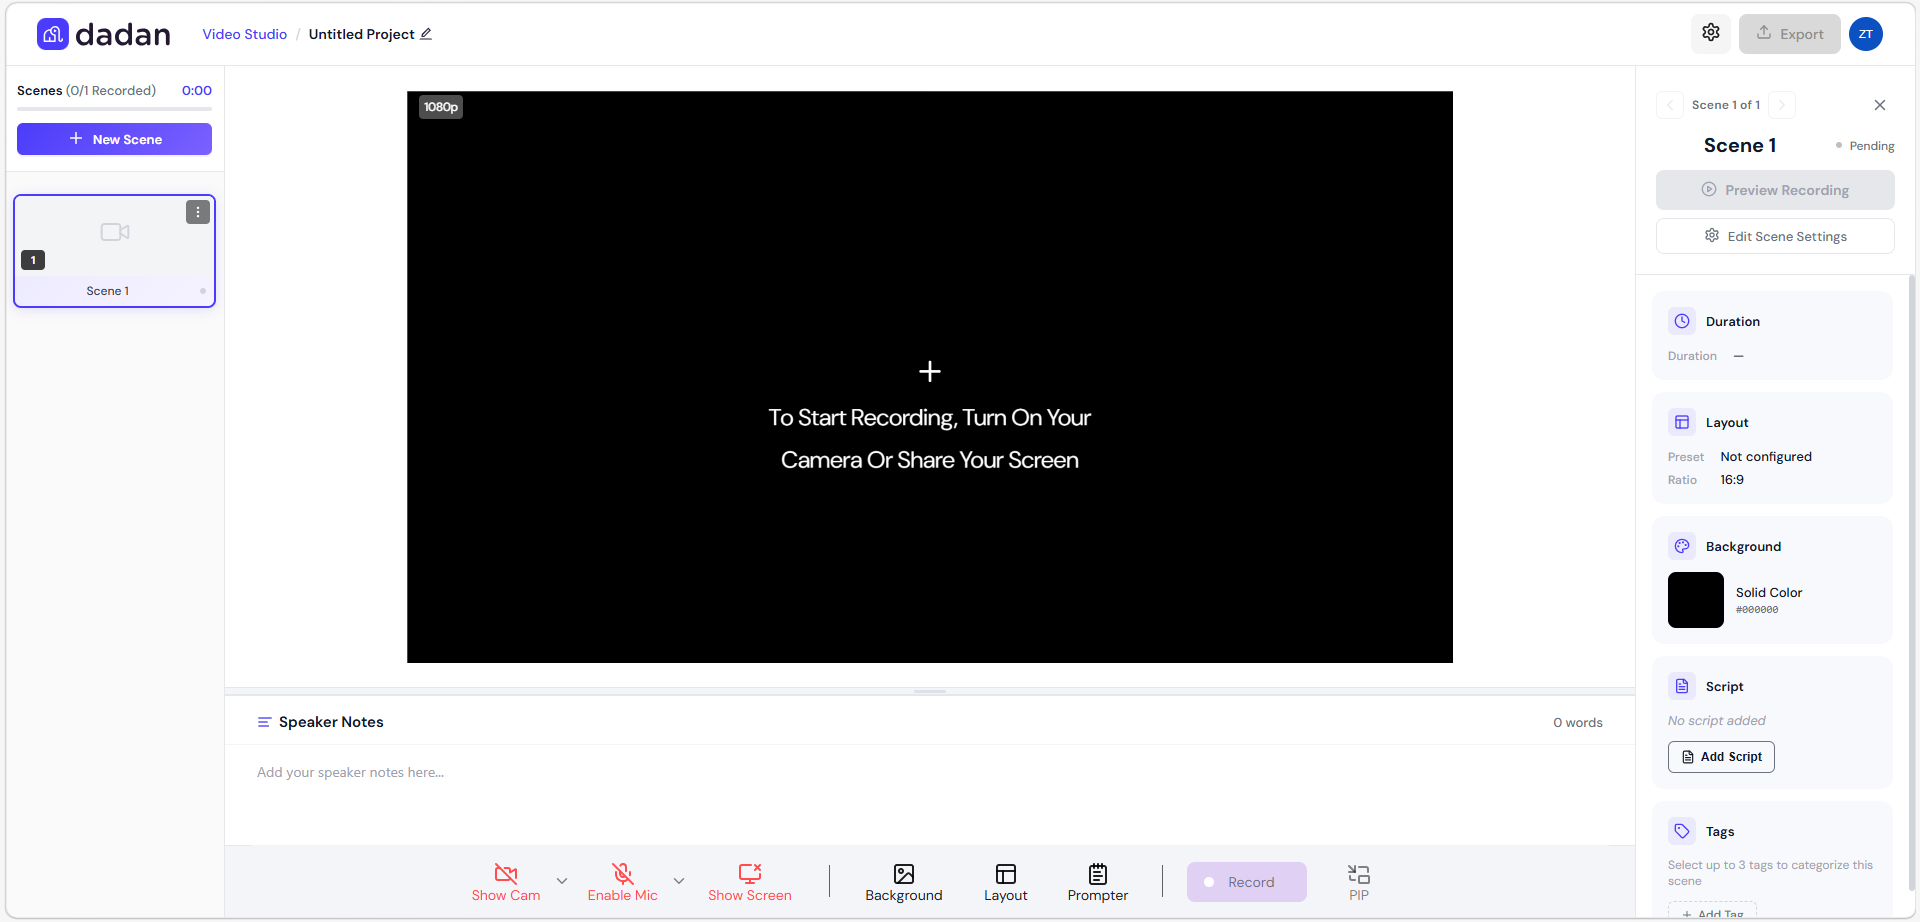Viewport: 1920px width, 922px height.
Task: Add a script using the Add Script button
Action: [1720, 757]
